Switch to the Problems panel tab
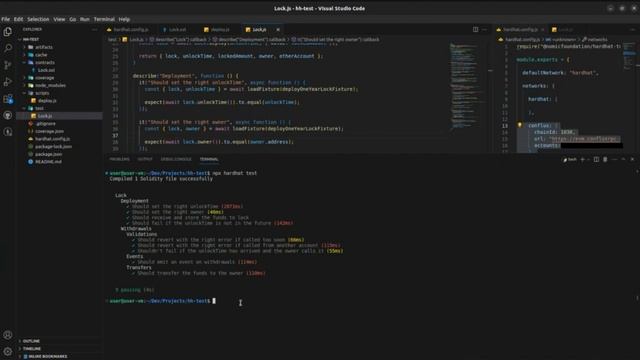 (x=119, y=159)
